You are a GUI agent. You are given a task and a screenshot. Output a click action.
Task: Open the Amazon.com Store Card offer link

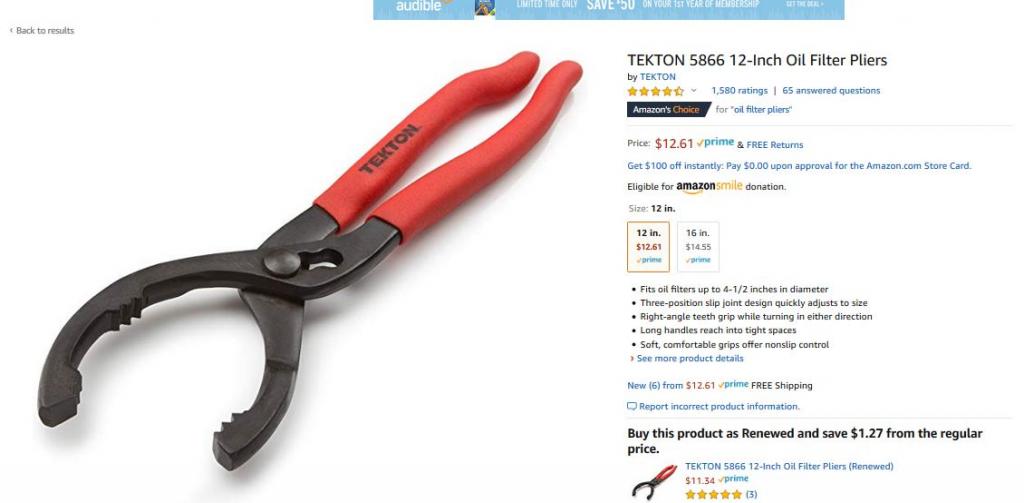click(x=799, y=166)
